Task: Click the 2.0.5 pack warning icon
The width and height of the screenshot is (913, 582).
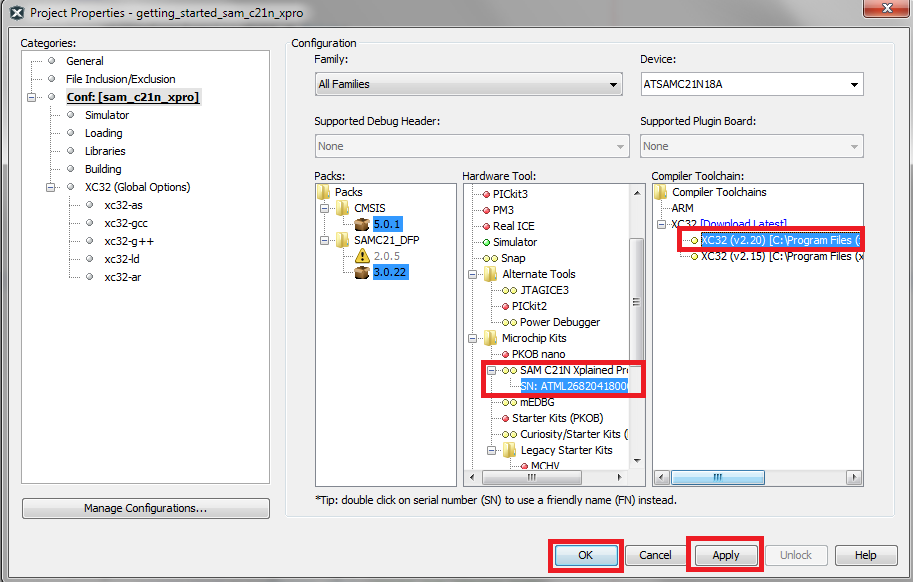Action: pos(361,256)
